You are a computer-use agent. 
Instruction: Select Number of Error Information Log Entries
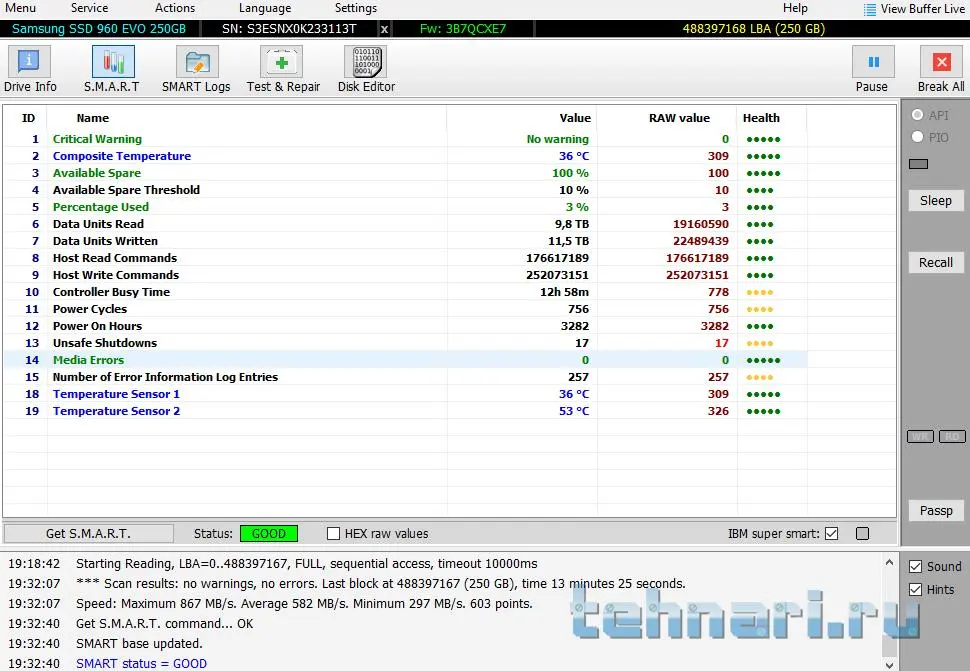406,377
